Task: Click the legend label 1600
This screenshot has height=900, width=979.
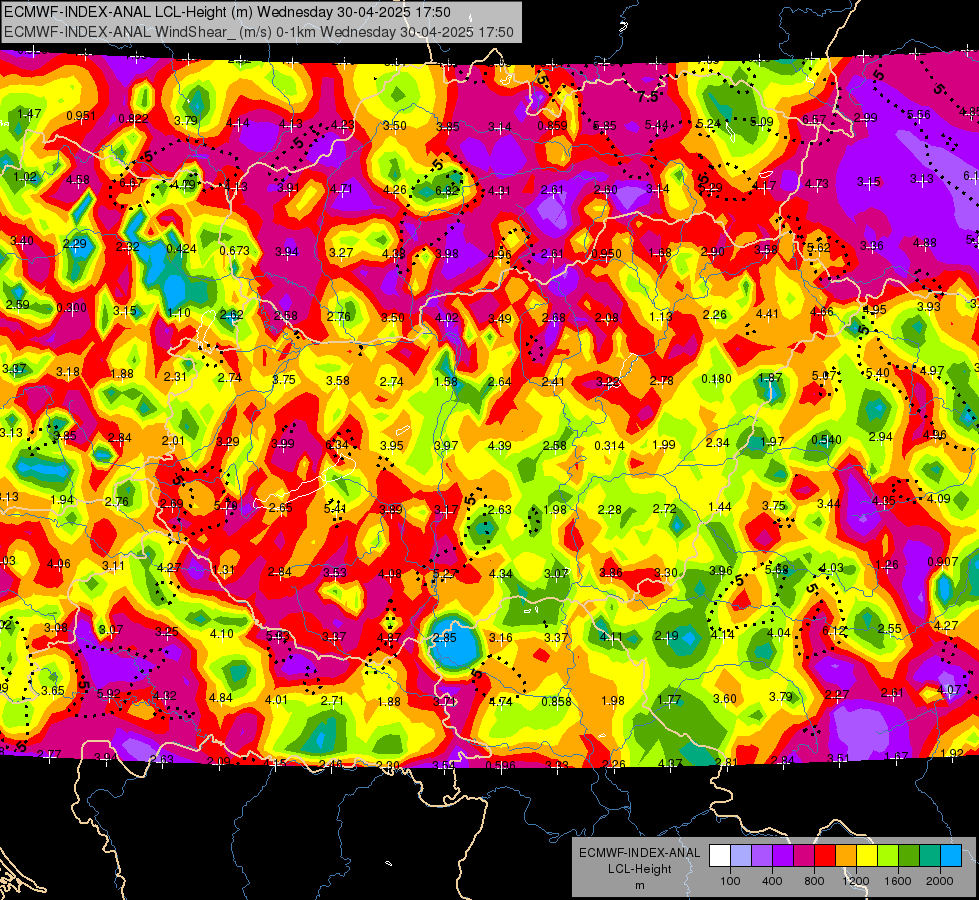Action: [898, 881]
